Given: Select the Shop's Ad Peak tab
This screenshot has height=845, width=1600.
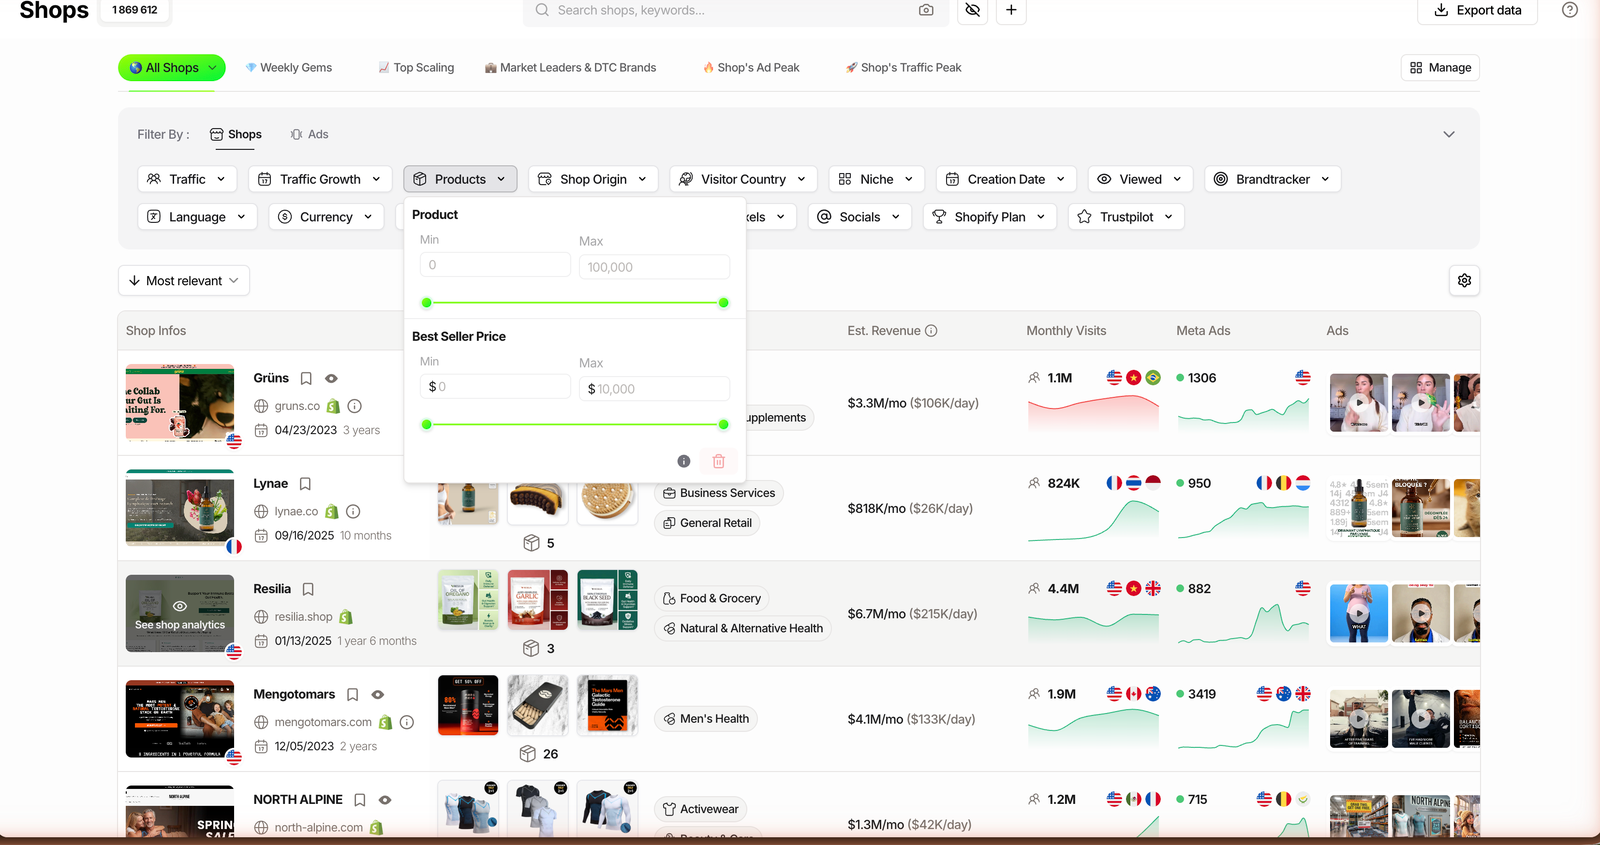Looking at the screenshot, I should click(751, 68).
